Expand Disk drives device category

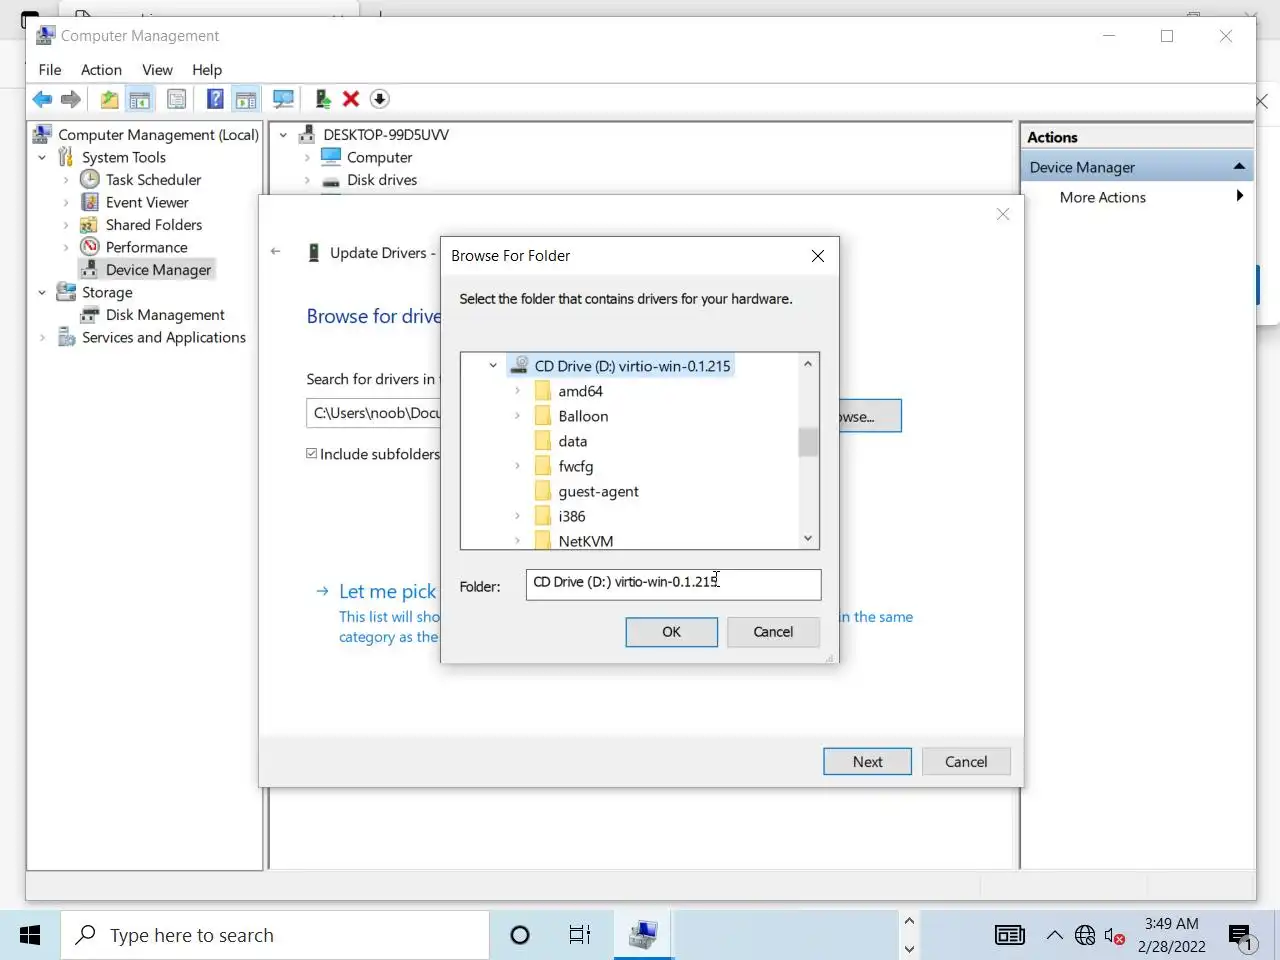coord(308,180)
